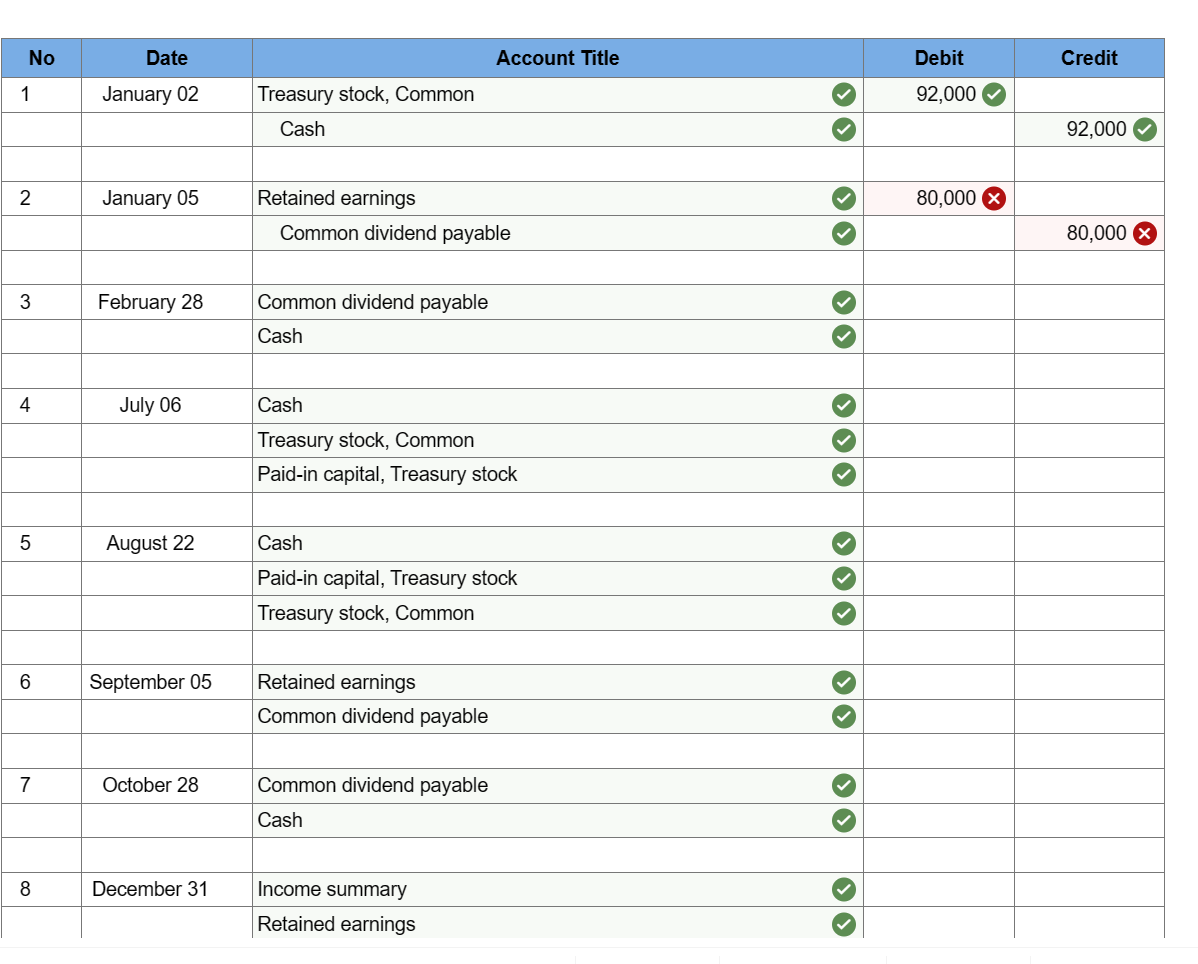Click checkmark beside entry 6 Common dividend payable
The image size is (1198, 964).
tap(843, 717)
